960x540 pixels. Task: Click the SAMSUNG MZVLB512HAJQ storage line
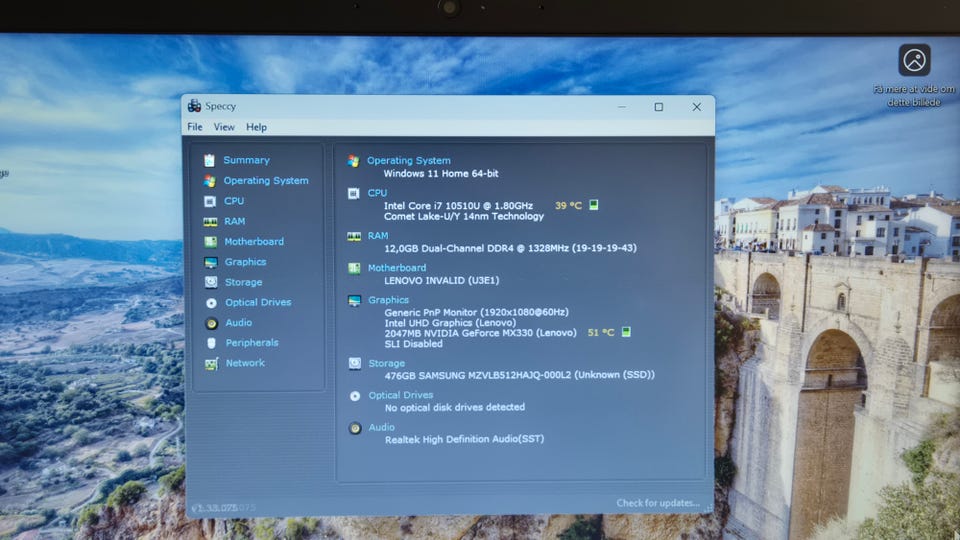[519, 375]
